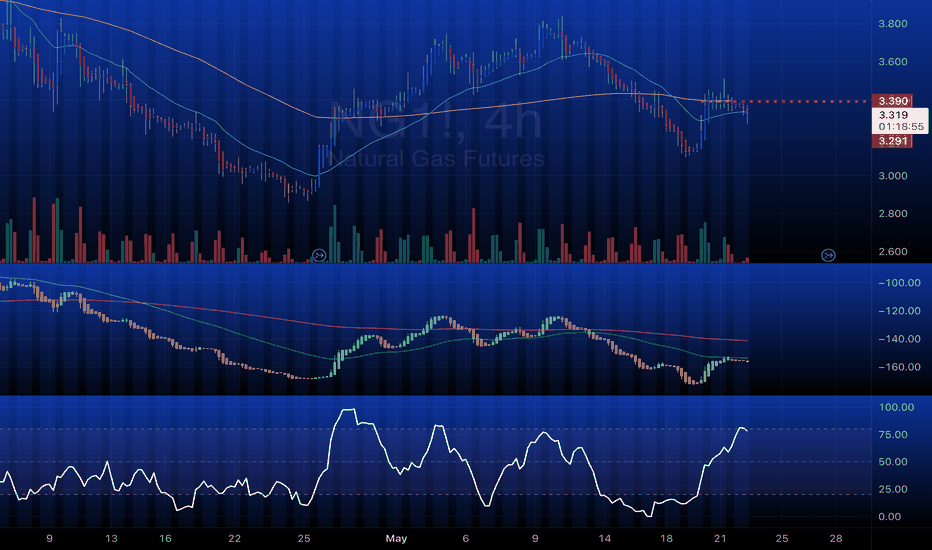Click date 28 on the time axis
The height and width of the screenshot is (550, 932).
click(x=836, y=539)
